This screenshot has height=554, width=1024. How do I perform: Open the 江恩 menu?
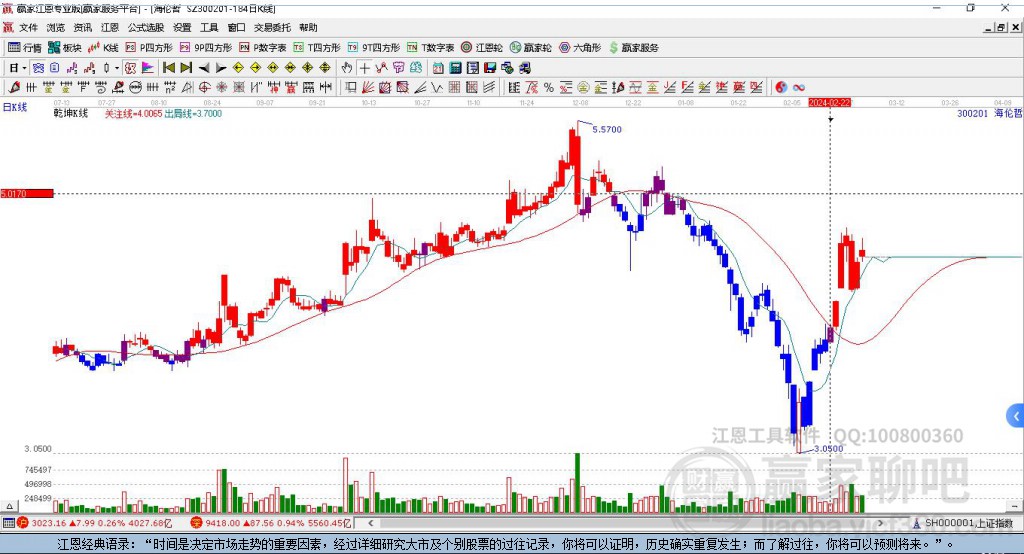[110, 27]
